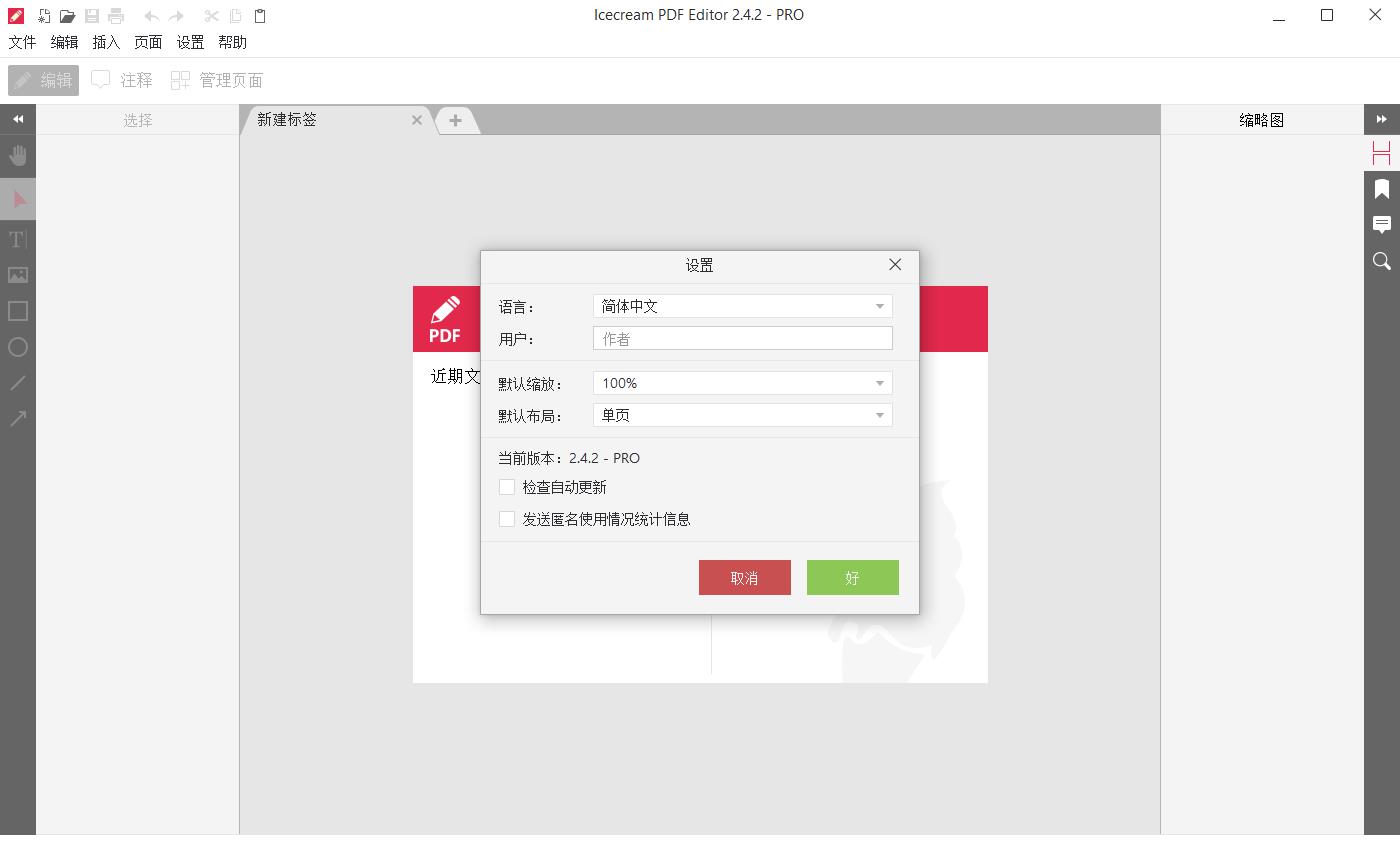Select the circle shape tool
Screen dimensions: 1400x864
click(18, 347)
